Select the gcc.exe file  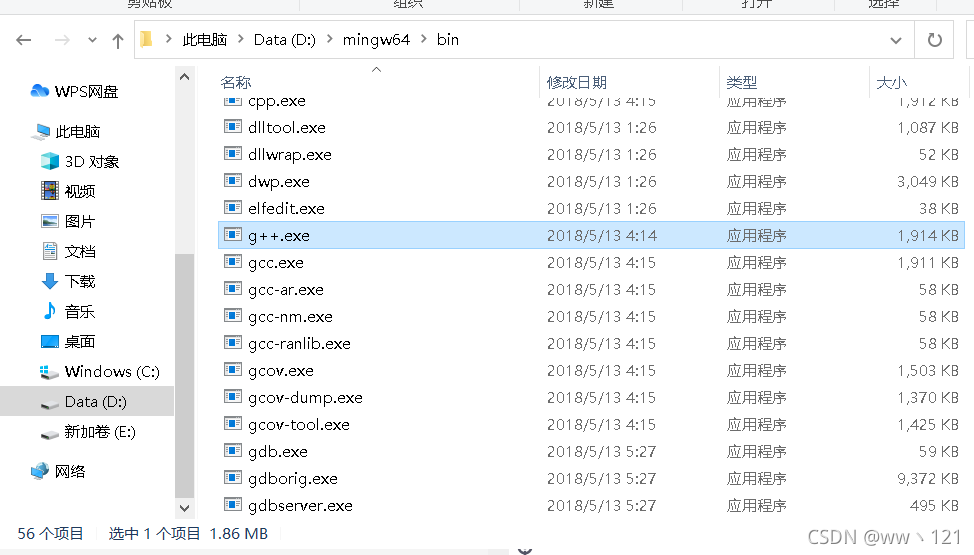(276, 263)
